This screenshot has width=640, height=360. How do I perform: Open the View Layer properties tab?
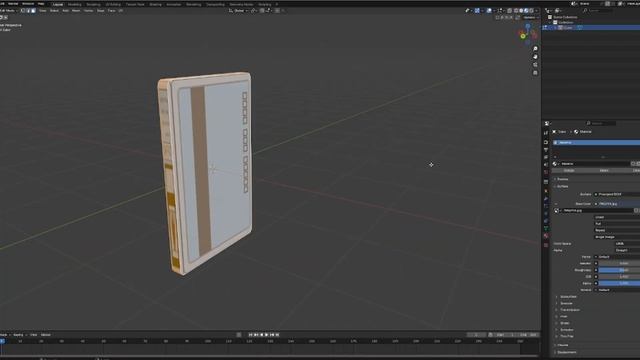(x=546, y=157)
